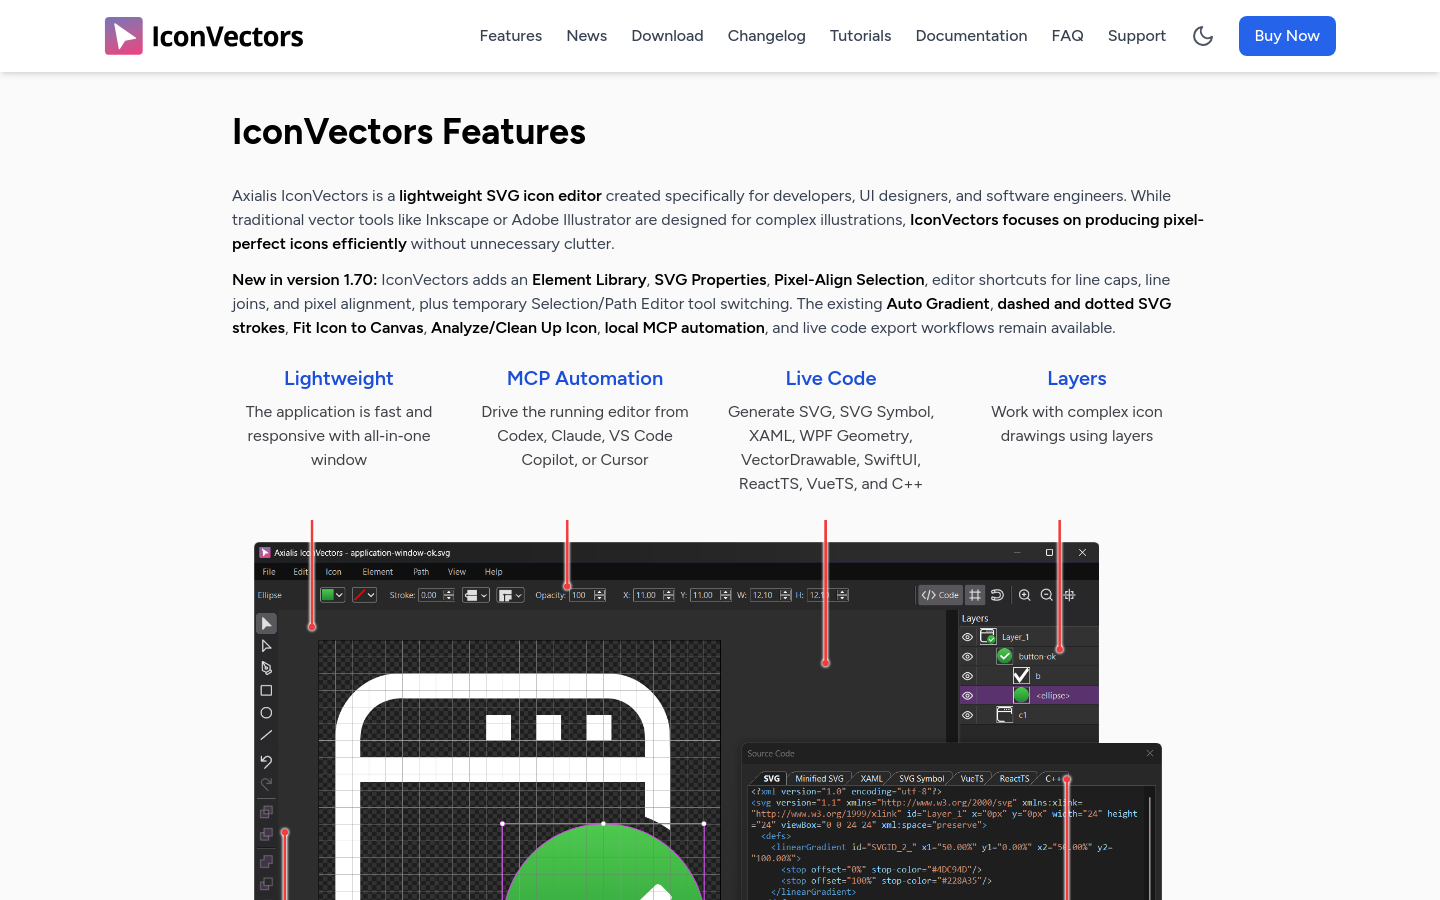Open the File menu in IconVectors app
This screenshot has width=1440, height=900.
269,572
